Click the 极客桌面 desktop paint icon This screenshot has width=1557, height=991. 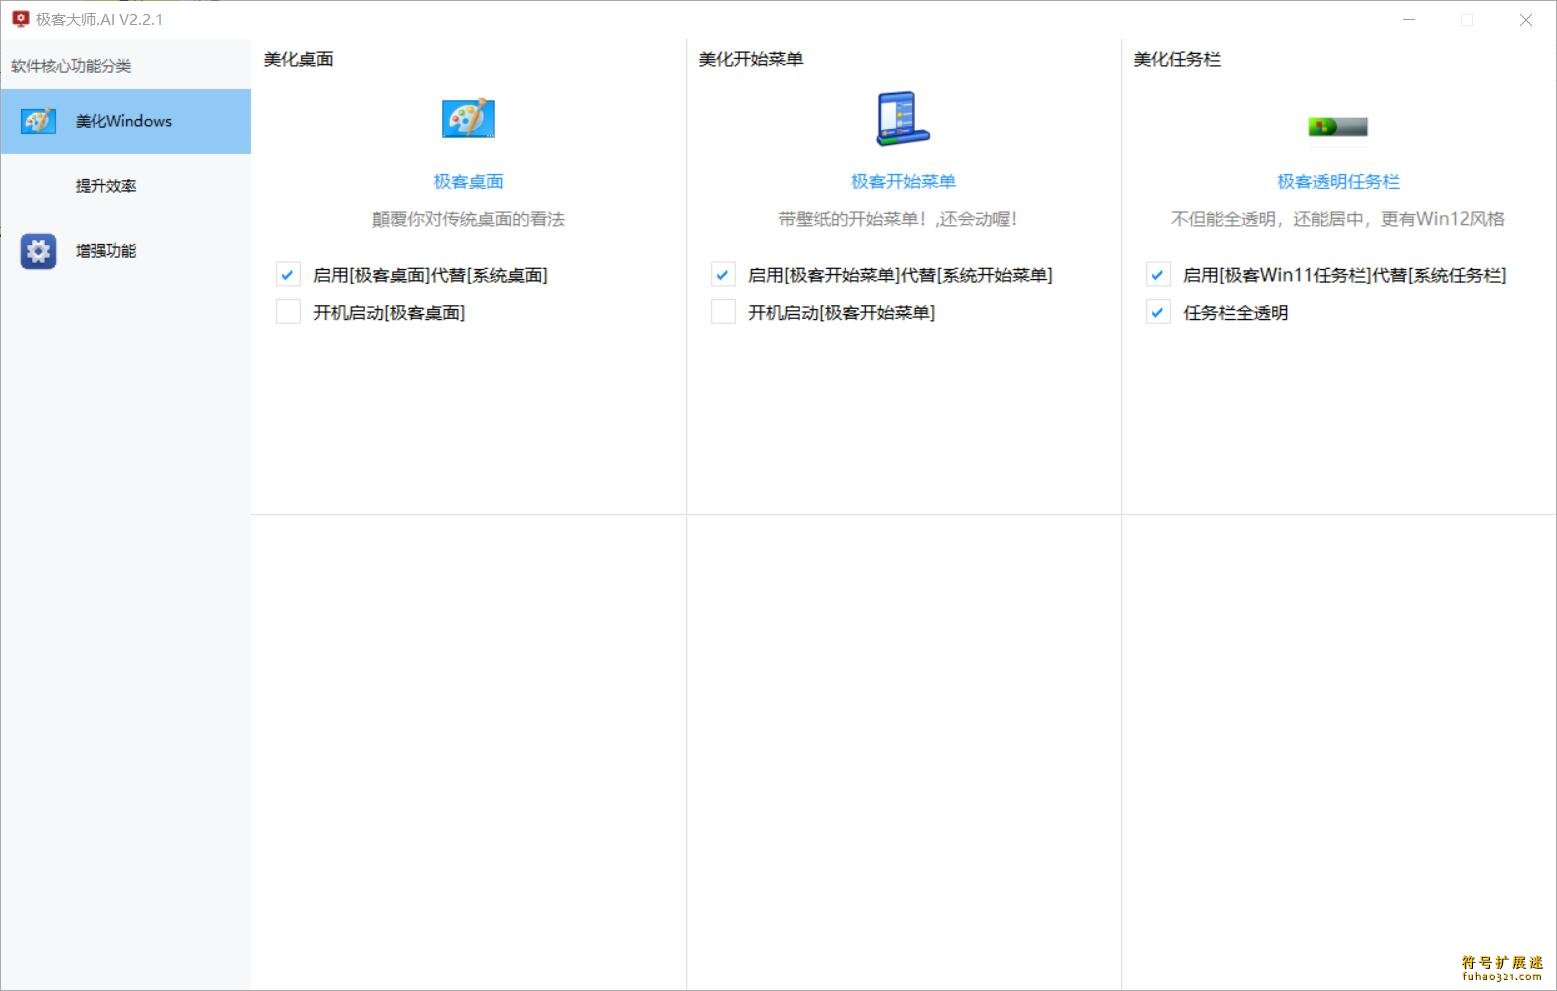467,117
